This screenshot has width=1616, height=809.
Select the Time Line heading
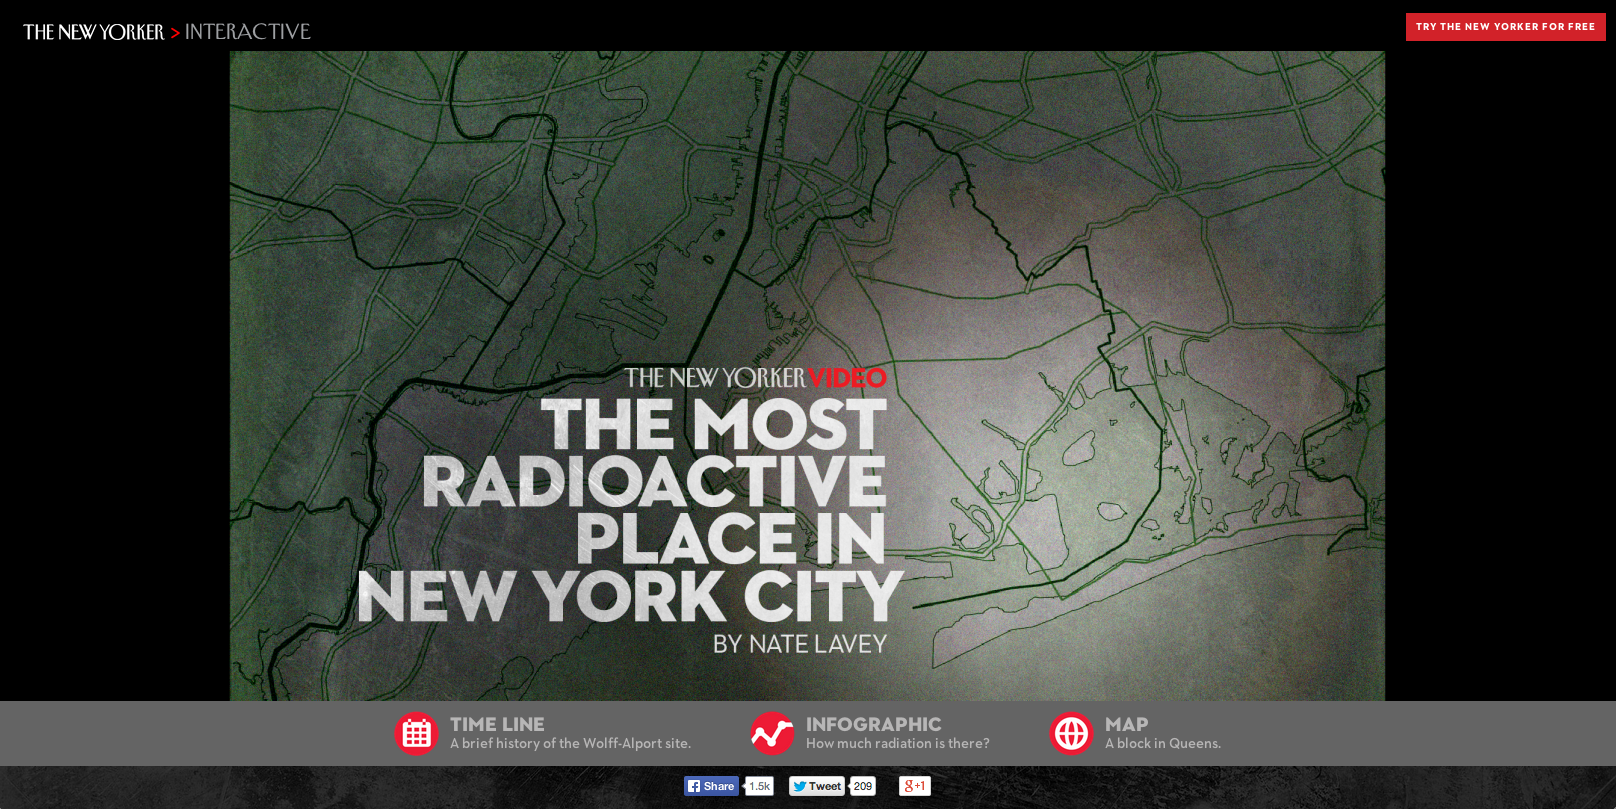click(x=497, y=724)
